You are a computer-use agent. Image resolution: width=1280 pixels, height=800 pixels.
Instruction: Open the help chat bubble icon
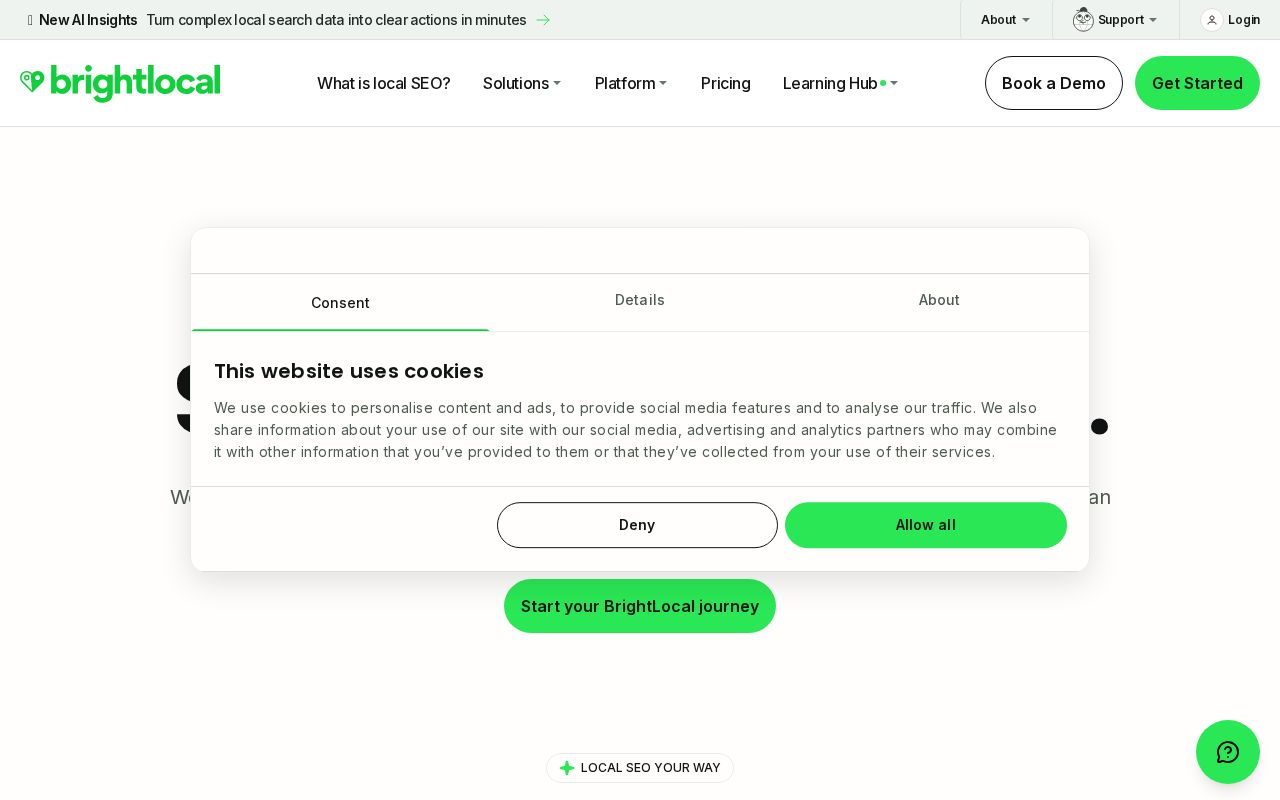click(1228, 752)
